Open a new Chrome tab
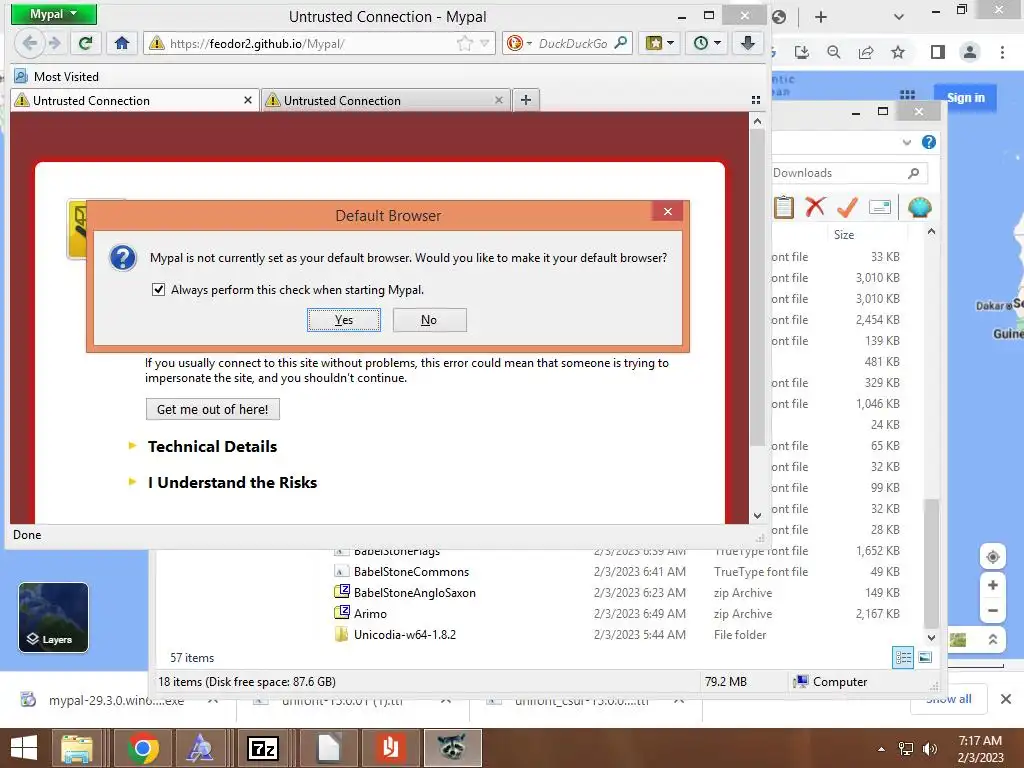 (821, 17)
